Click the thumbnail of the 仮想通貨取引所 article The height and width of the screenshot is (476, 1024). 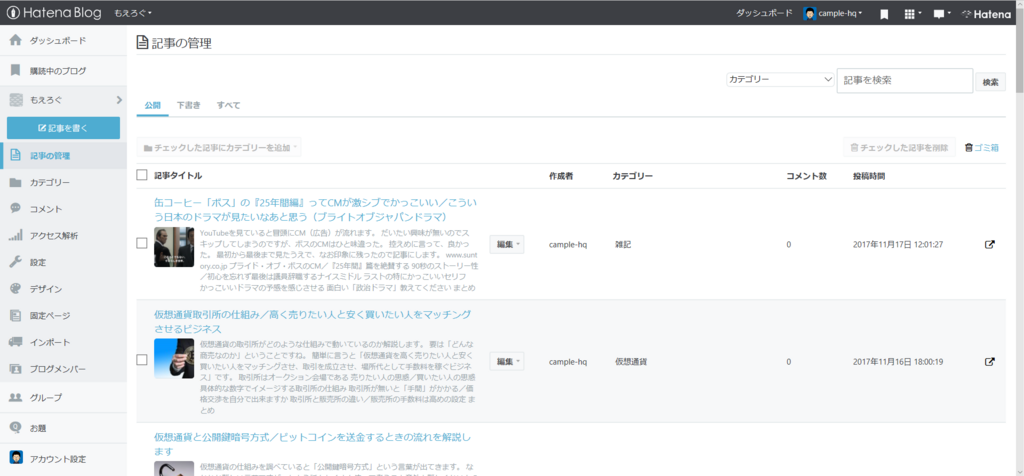pos(174,358)
